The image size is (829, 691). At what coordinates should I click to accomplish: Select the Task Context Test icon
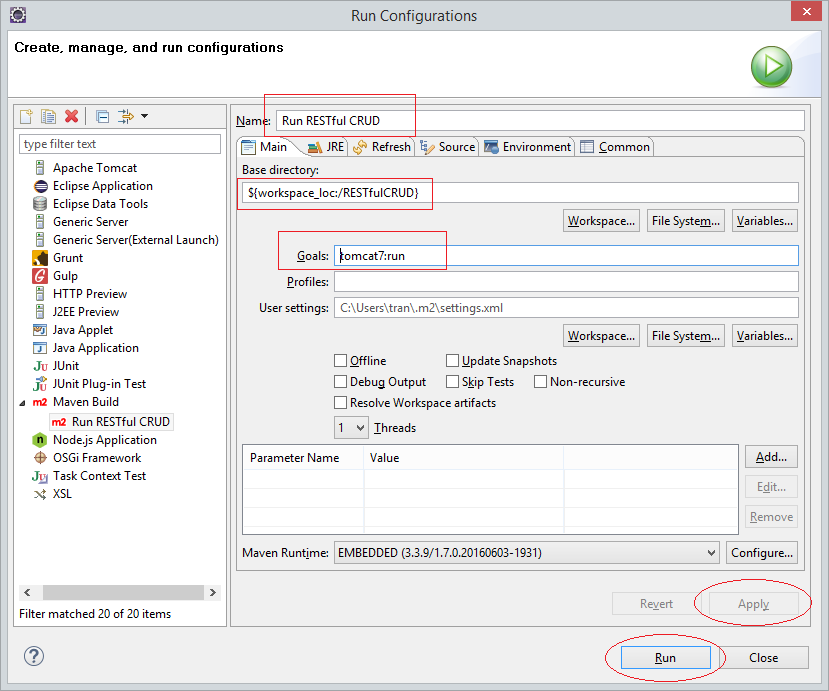40,476
